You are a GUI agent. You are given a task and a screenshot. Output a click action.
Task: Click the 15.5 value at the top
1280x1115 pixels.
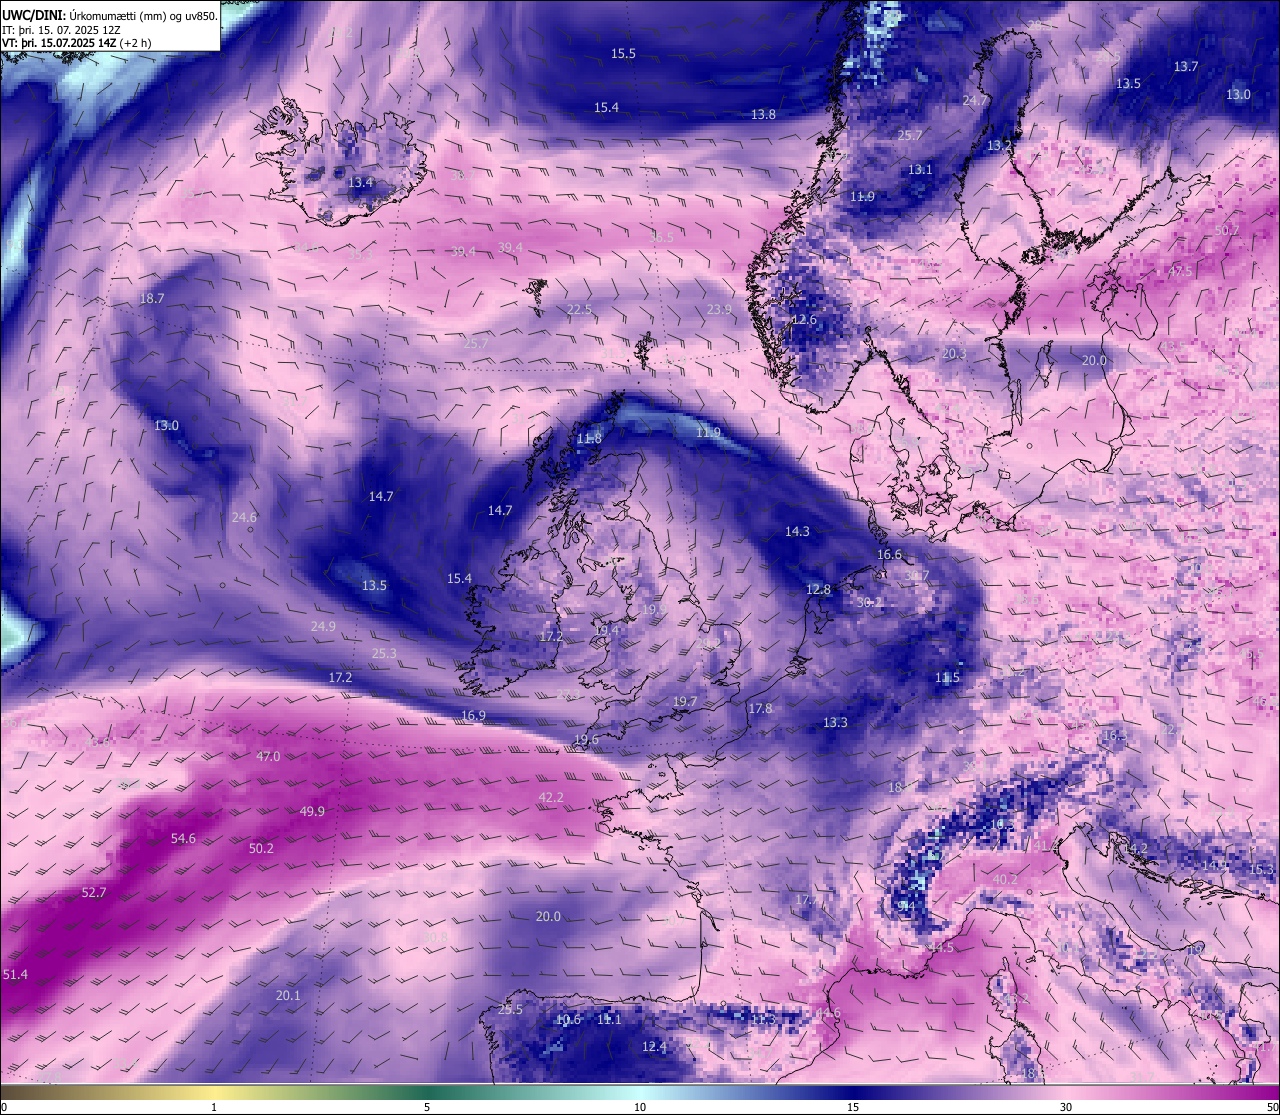pos(623,53)
